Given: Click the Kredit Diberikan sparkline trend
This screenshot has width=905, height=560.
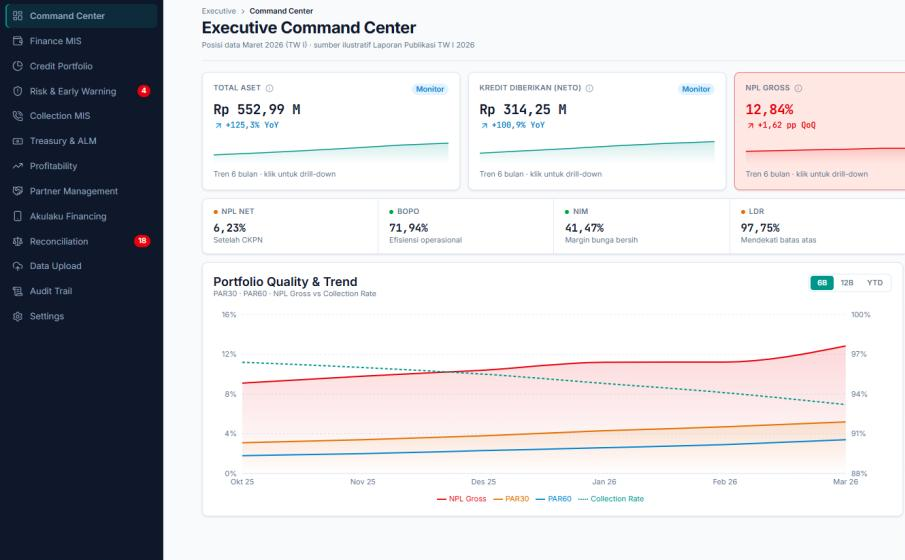Looking at the screenshot, I should click(x=597, y=151).
